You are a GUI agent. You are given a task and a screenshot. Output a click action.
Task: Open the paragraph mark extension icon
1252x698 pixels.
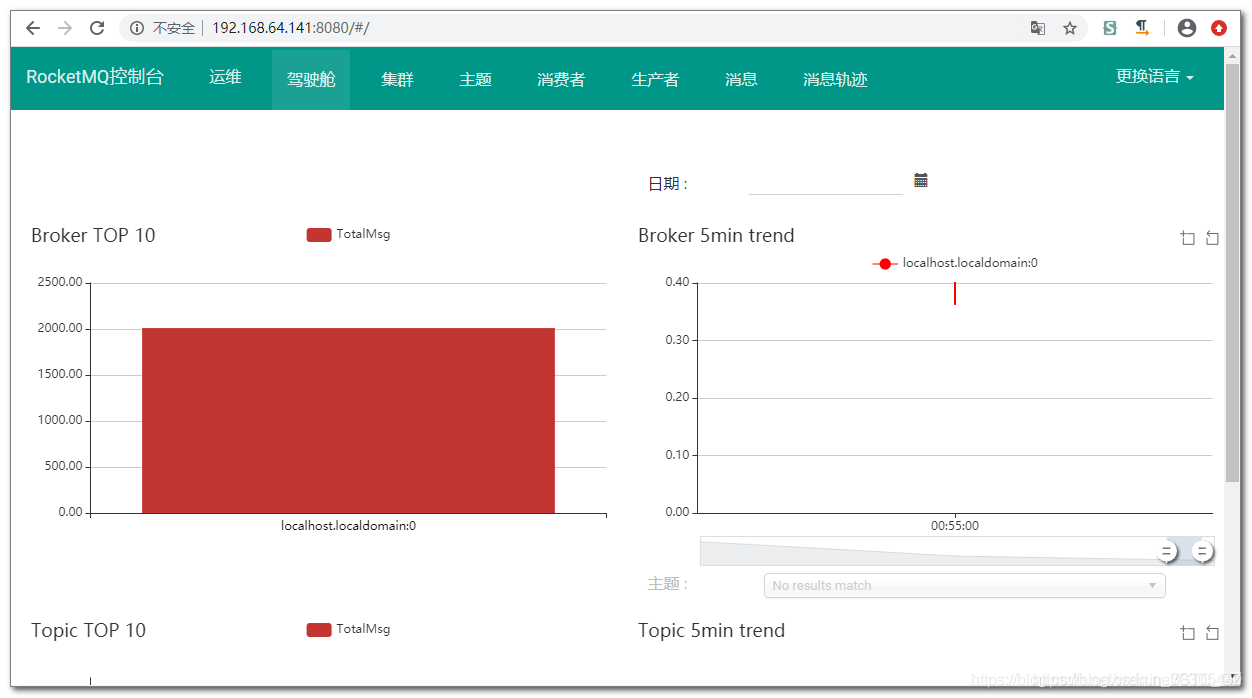1142,28
